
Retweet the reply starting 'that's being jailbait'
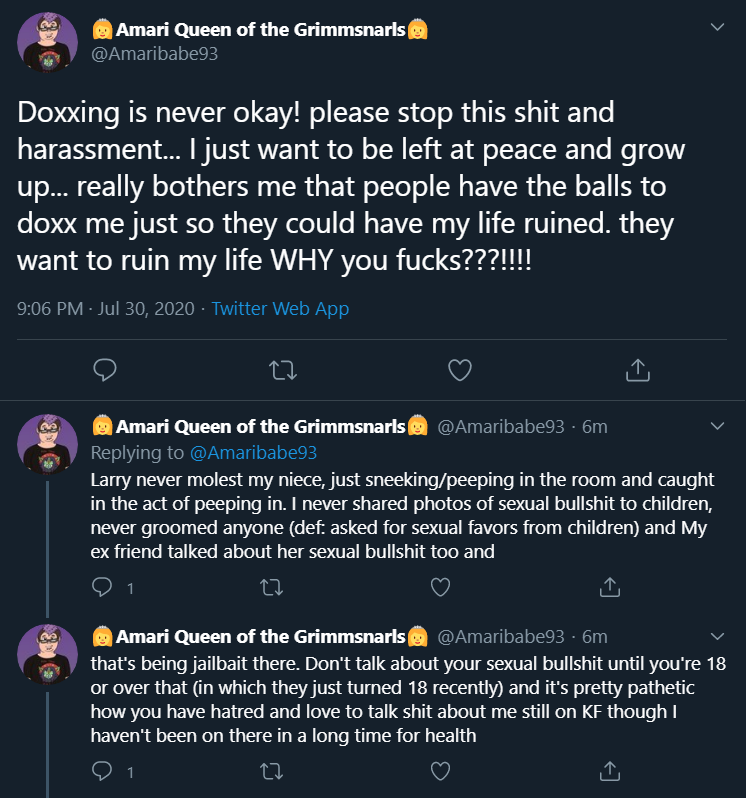pos(271,772)
